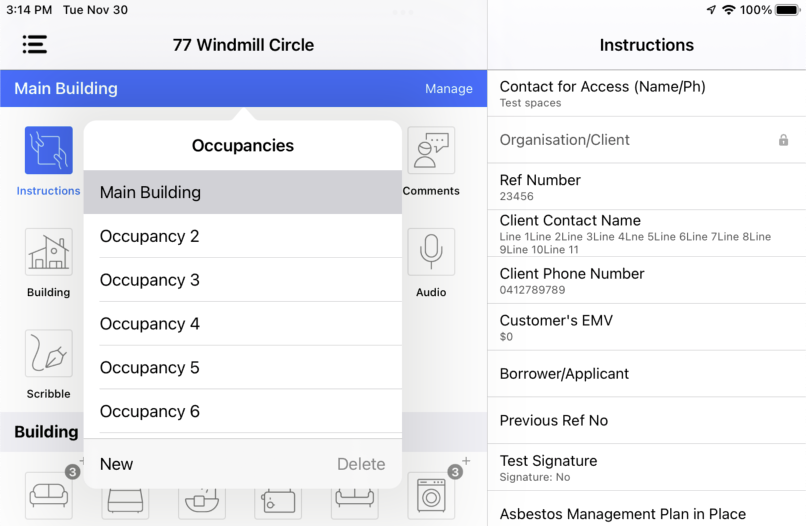Screen dimensions: 806x526
Task: Tap Delete in the Occupancies popover
Action: pos(361,464)
